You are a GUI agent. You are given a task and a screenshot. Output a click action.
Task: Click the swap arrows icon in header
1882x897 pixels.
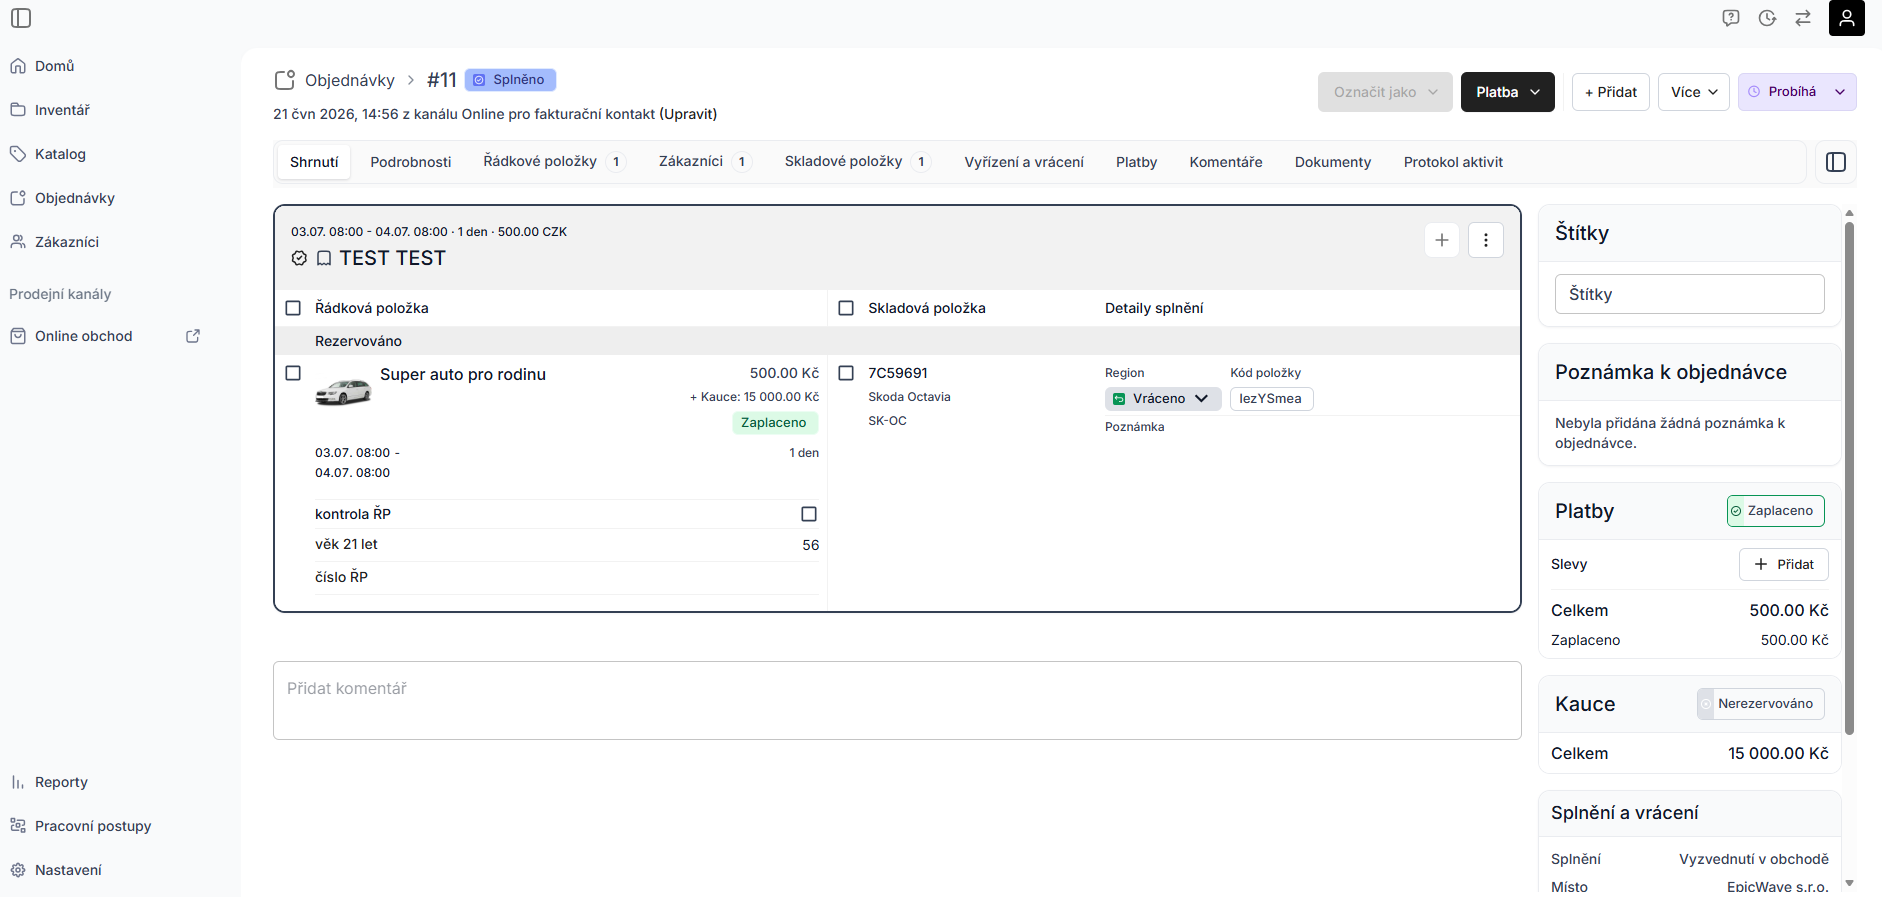1803,18
